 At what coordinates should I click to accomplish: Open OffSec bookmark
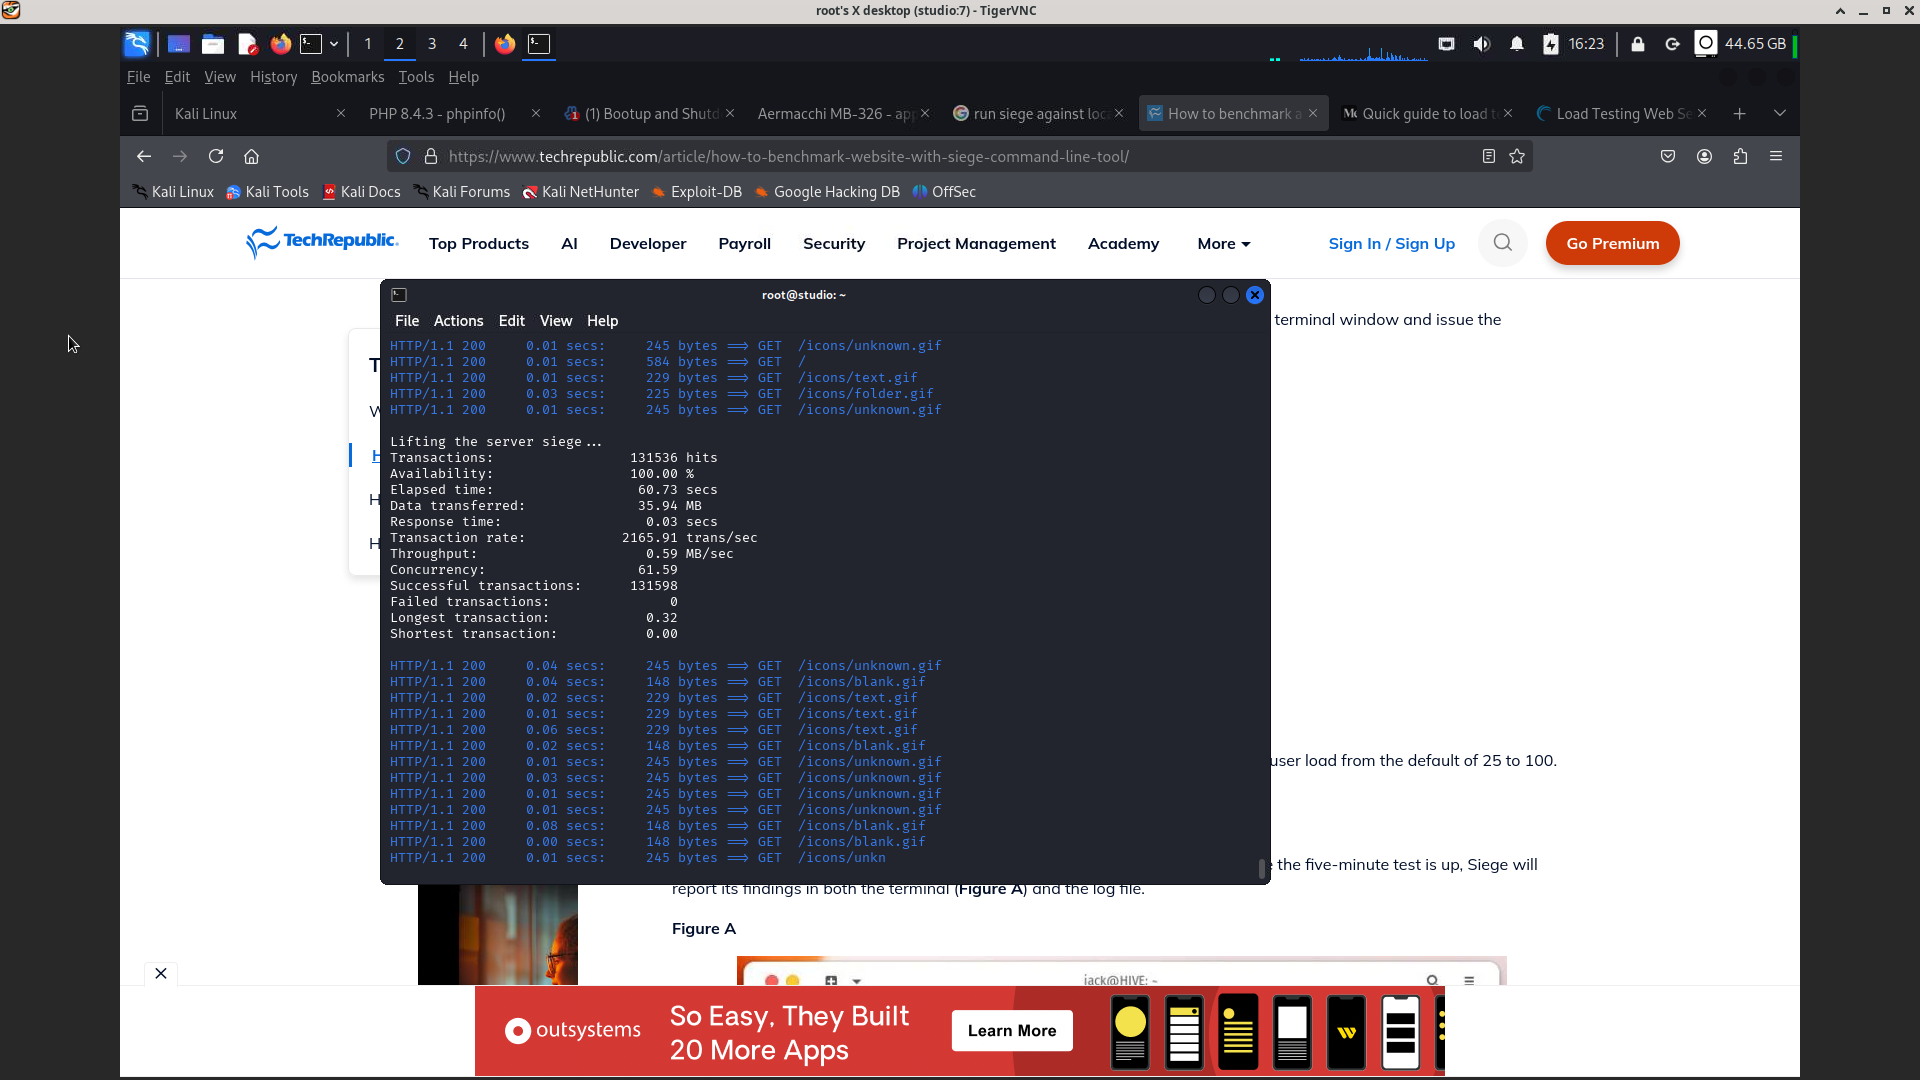pyautogui.click(x=944, y=192)
